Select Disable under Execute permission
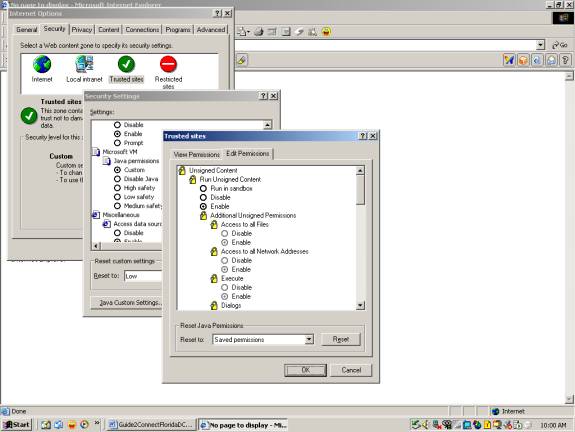 (225, 288)
